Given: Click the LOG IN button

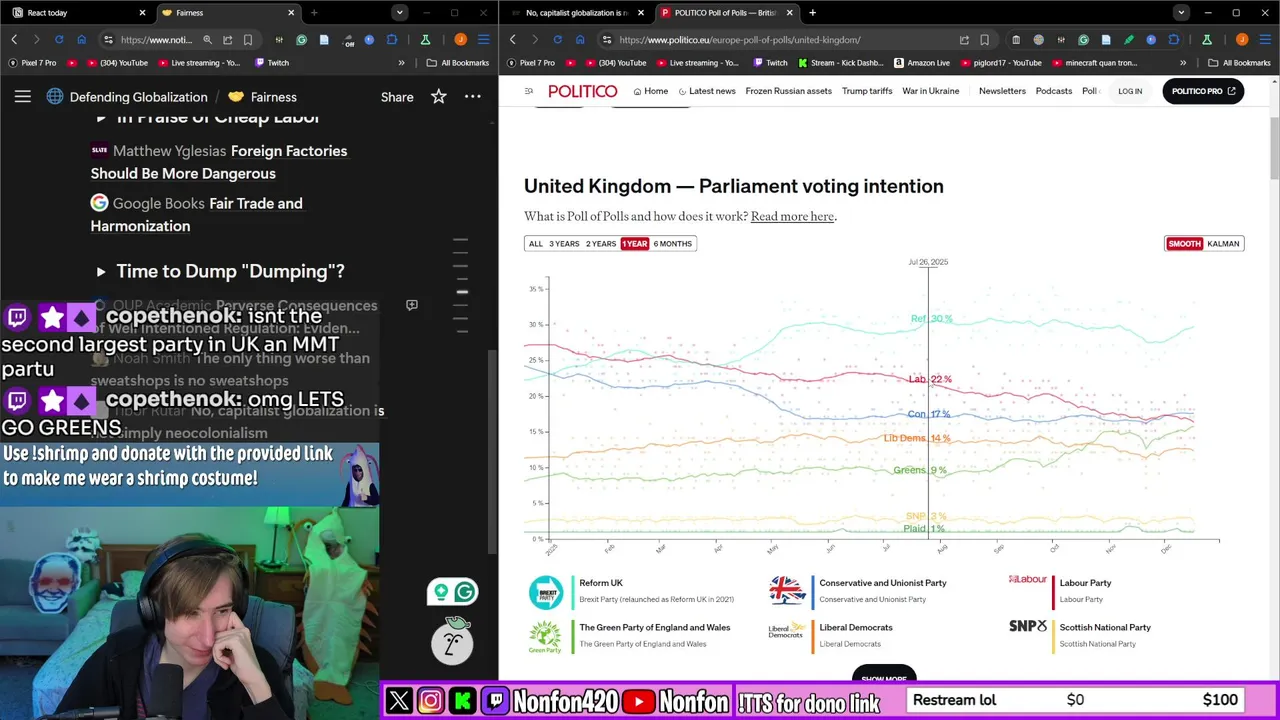Looking at the screenshot, I should (x=1130, y=91).
